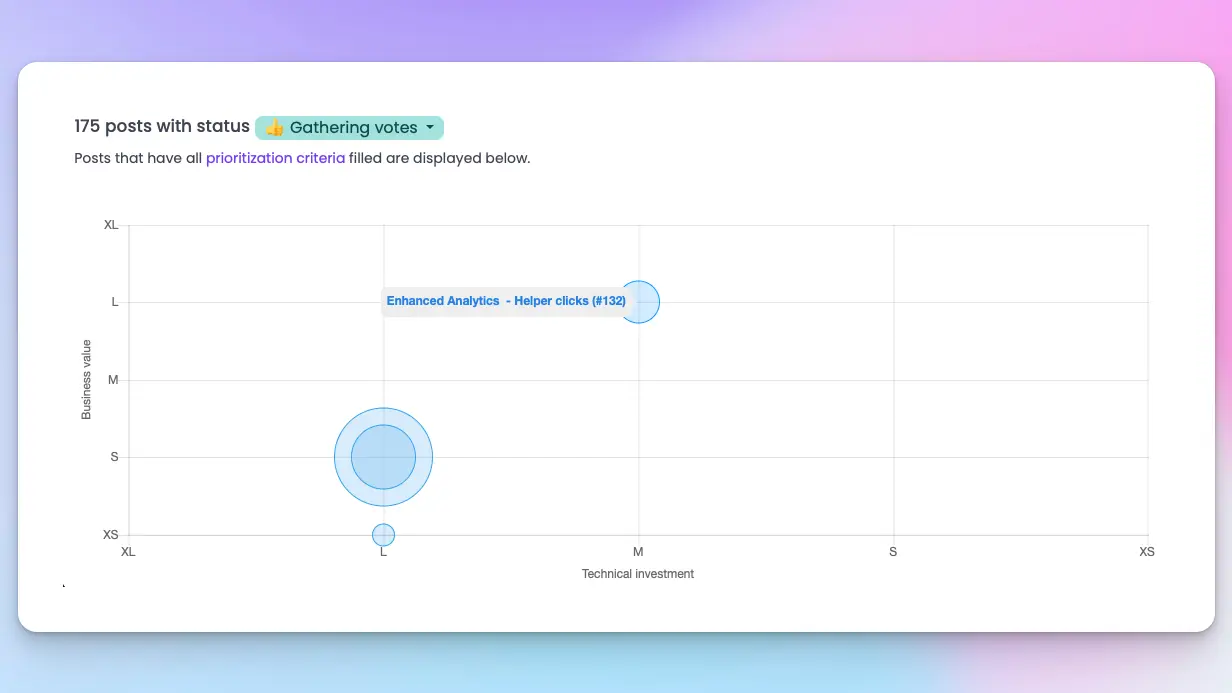
Task: Click the XL label on Technical investment axis
Action: pyautogui.click(x=127, y=552)
